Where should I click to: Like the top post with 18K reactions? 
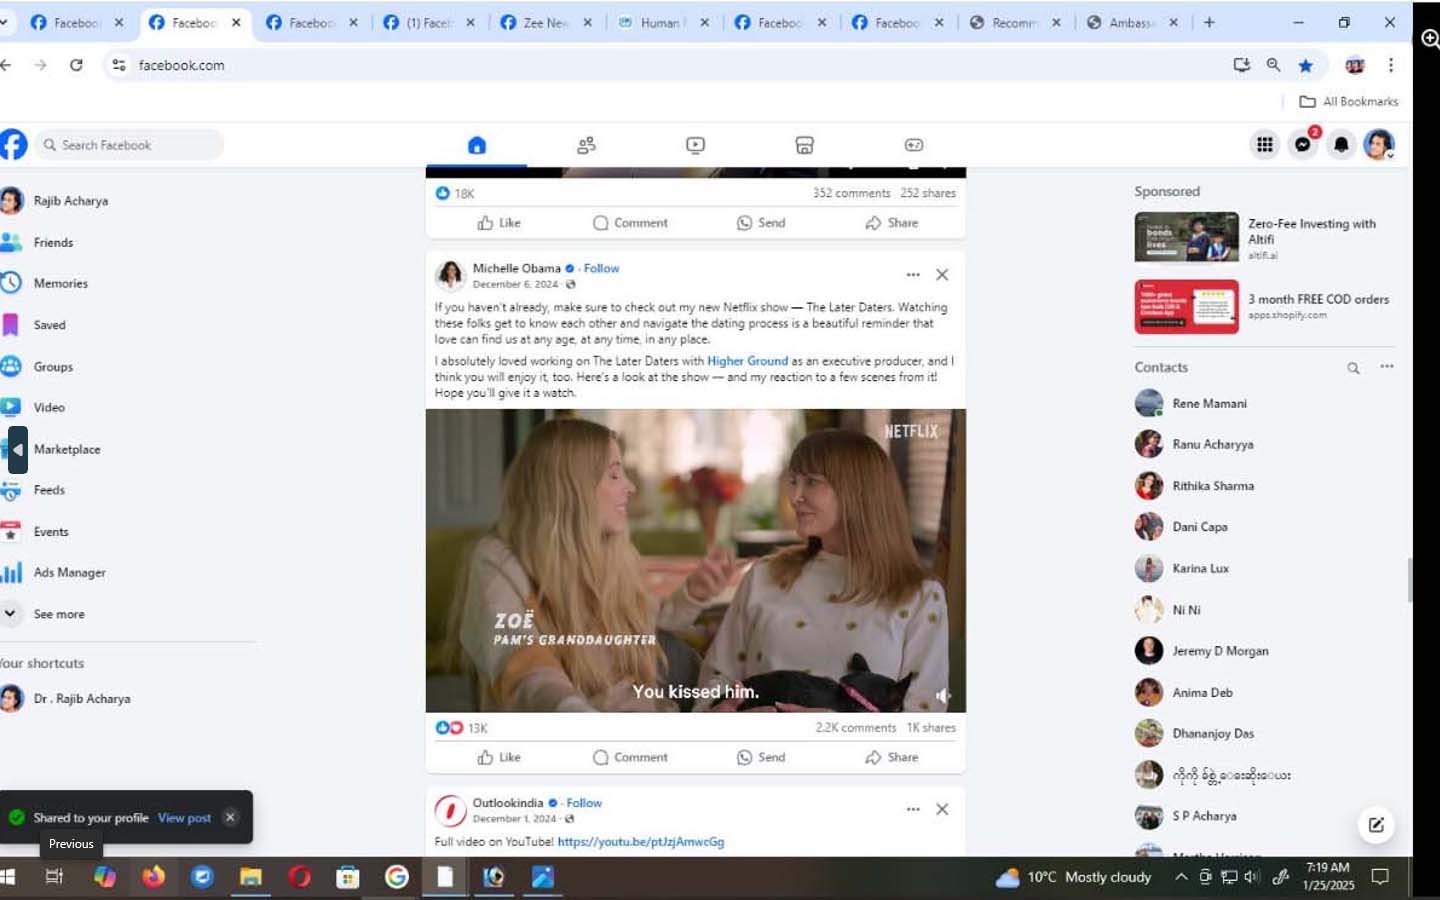tap(499, 223)
